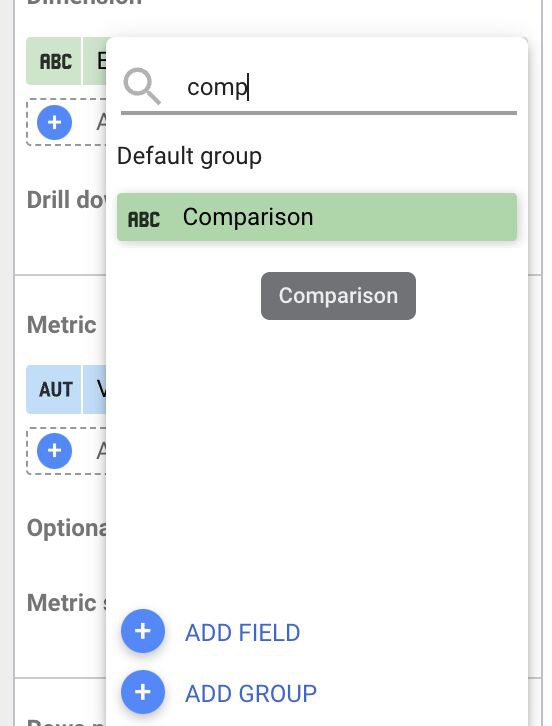Image resolution: width=552 pixels, height=726 pixels.
Task: Click the Optional metrics label
Action: click(66, 528)
